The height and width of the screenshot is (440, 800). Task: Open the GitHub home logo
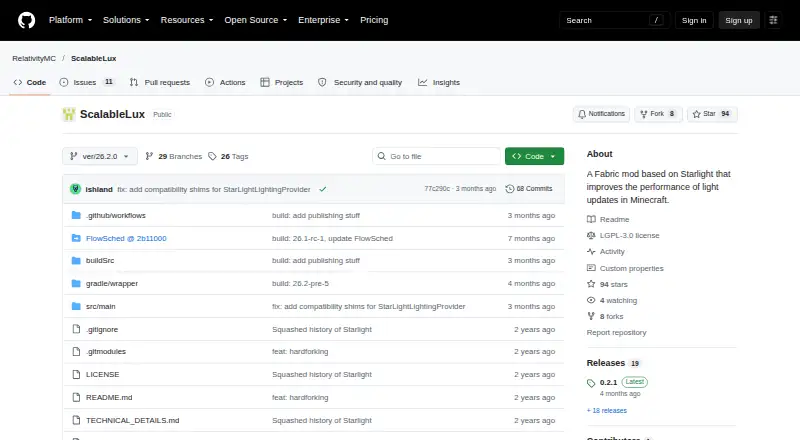[x=27, y=20]
